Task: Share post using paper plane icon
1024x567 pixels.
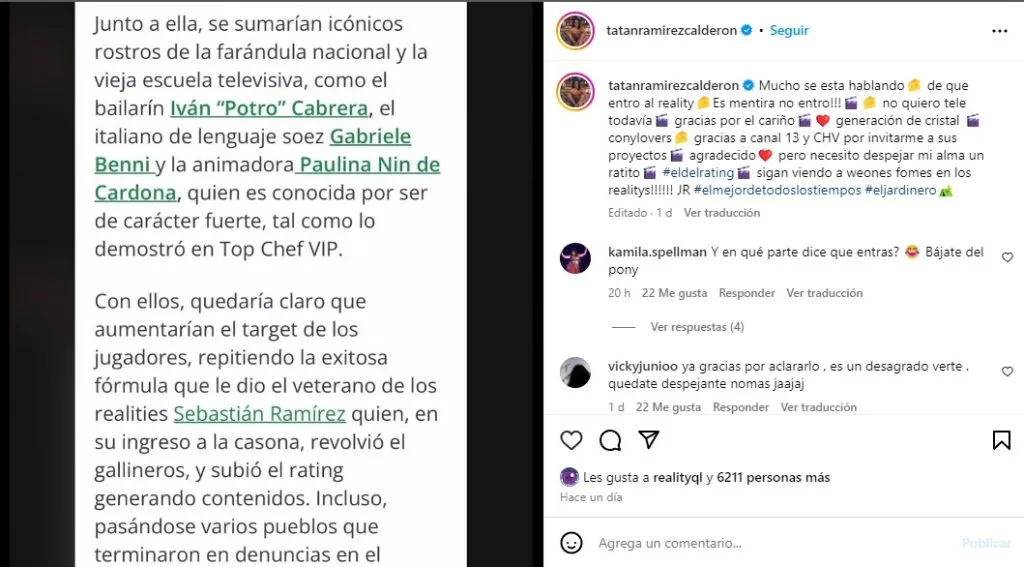Action: [x=648, y=440]
